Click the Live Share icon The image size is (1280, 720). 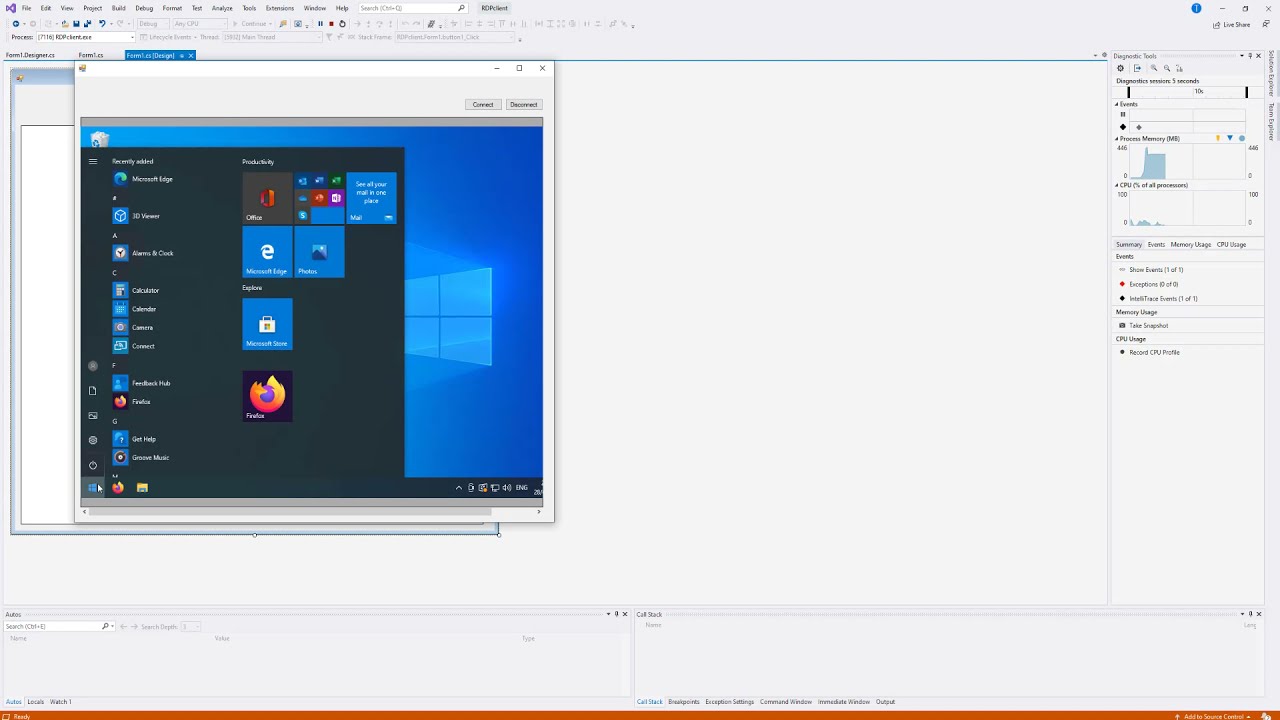click(x=1217, y=24)
